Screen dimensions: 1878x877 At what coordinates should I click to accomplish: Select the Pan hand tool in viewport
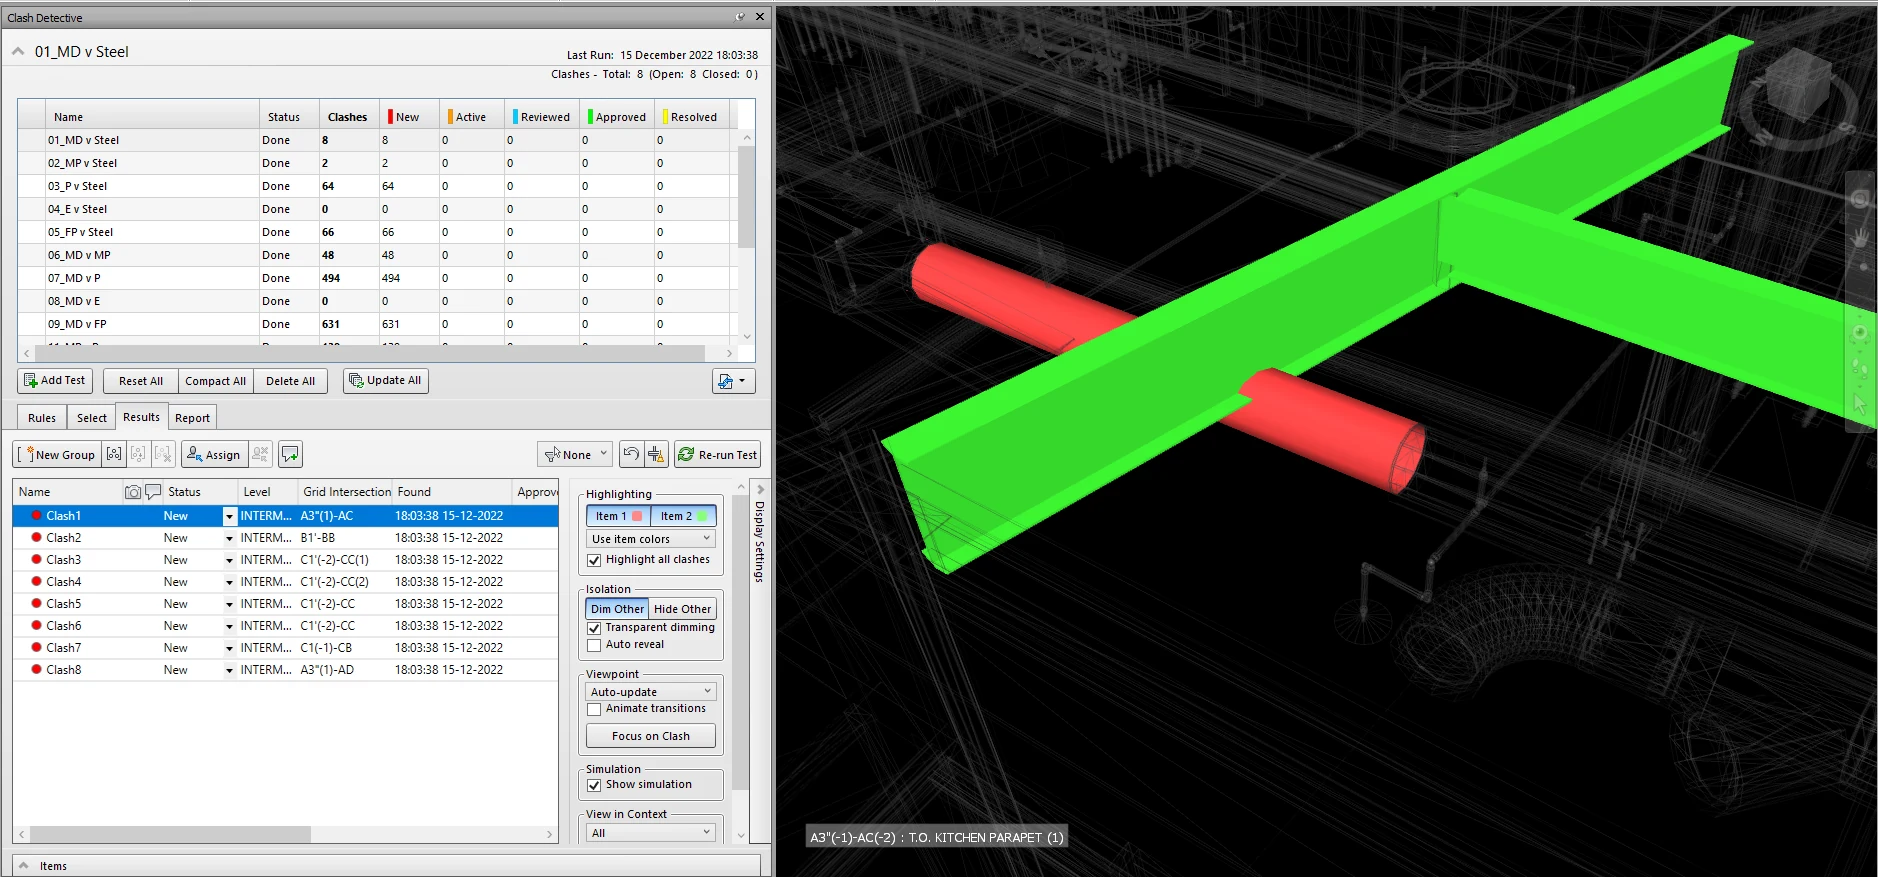click(1860, 237)
